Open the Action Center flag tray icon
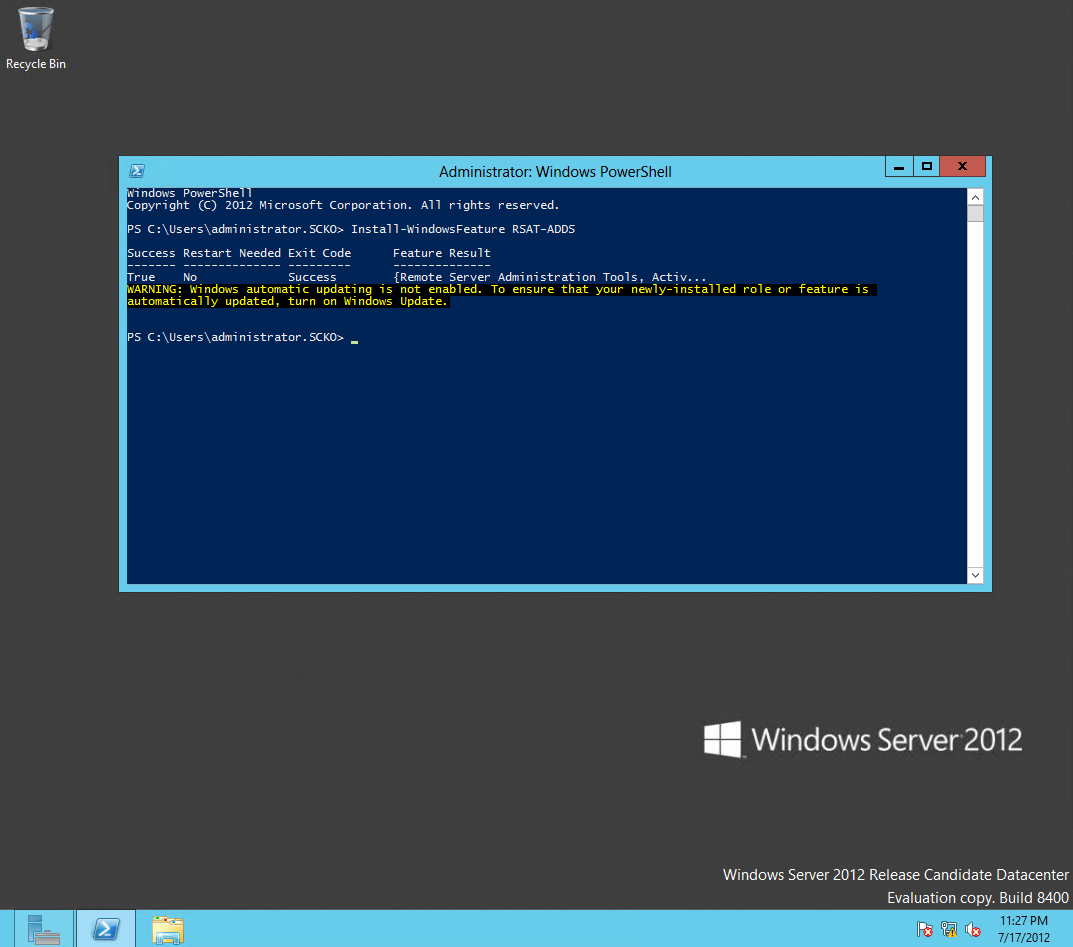The width and height of the screenshot is (1073, 947). click(x=925, y=929)
